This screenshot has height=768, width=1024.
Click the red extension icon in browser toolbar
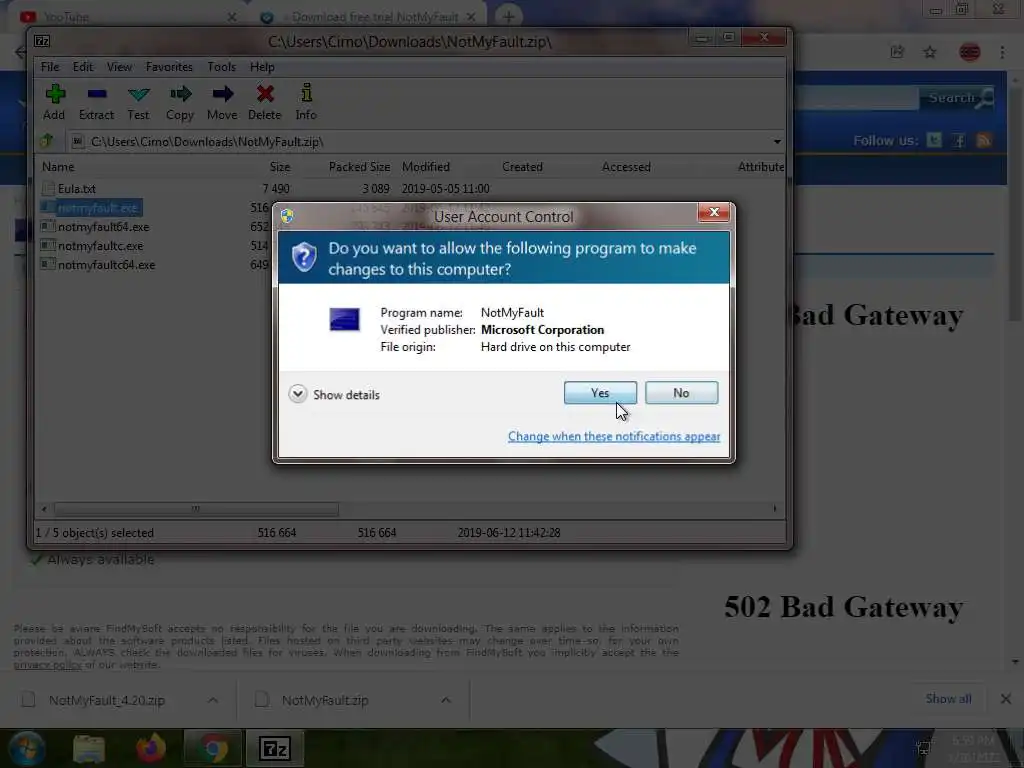point(969,52)
